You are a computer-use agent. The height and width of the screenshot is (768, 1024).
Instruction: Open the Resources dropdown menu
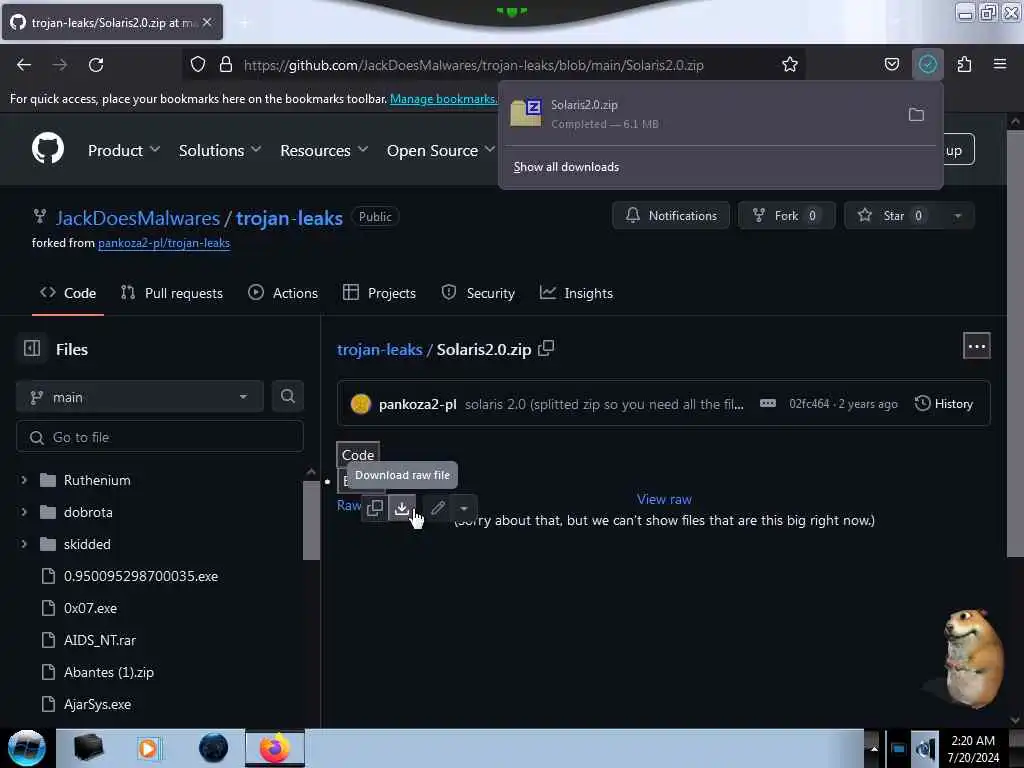pos(324,150)
